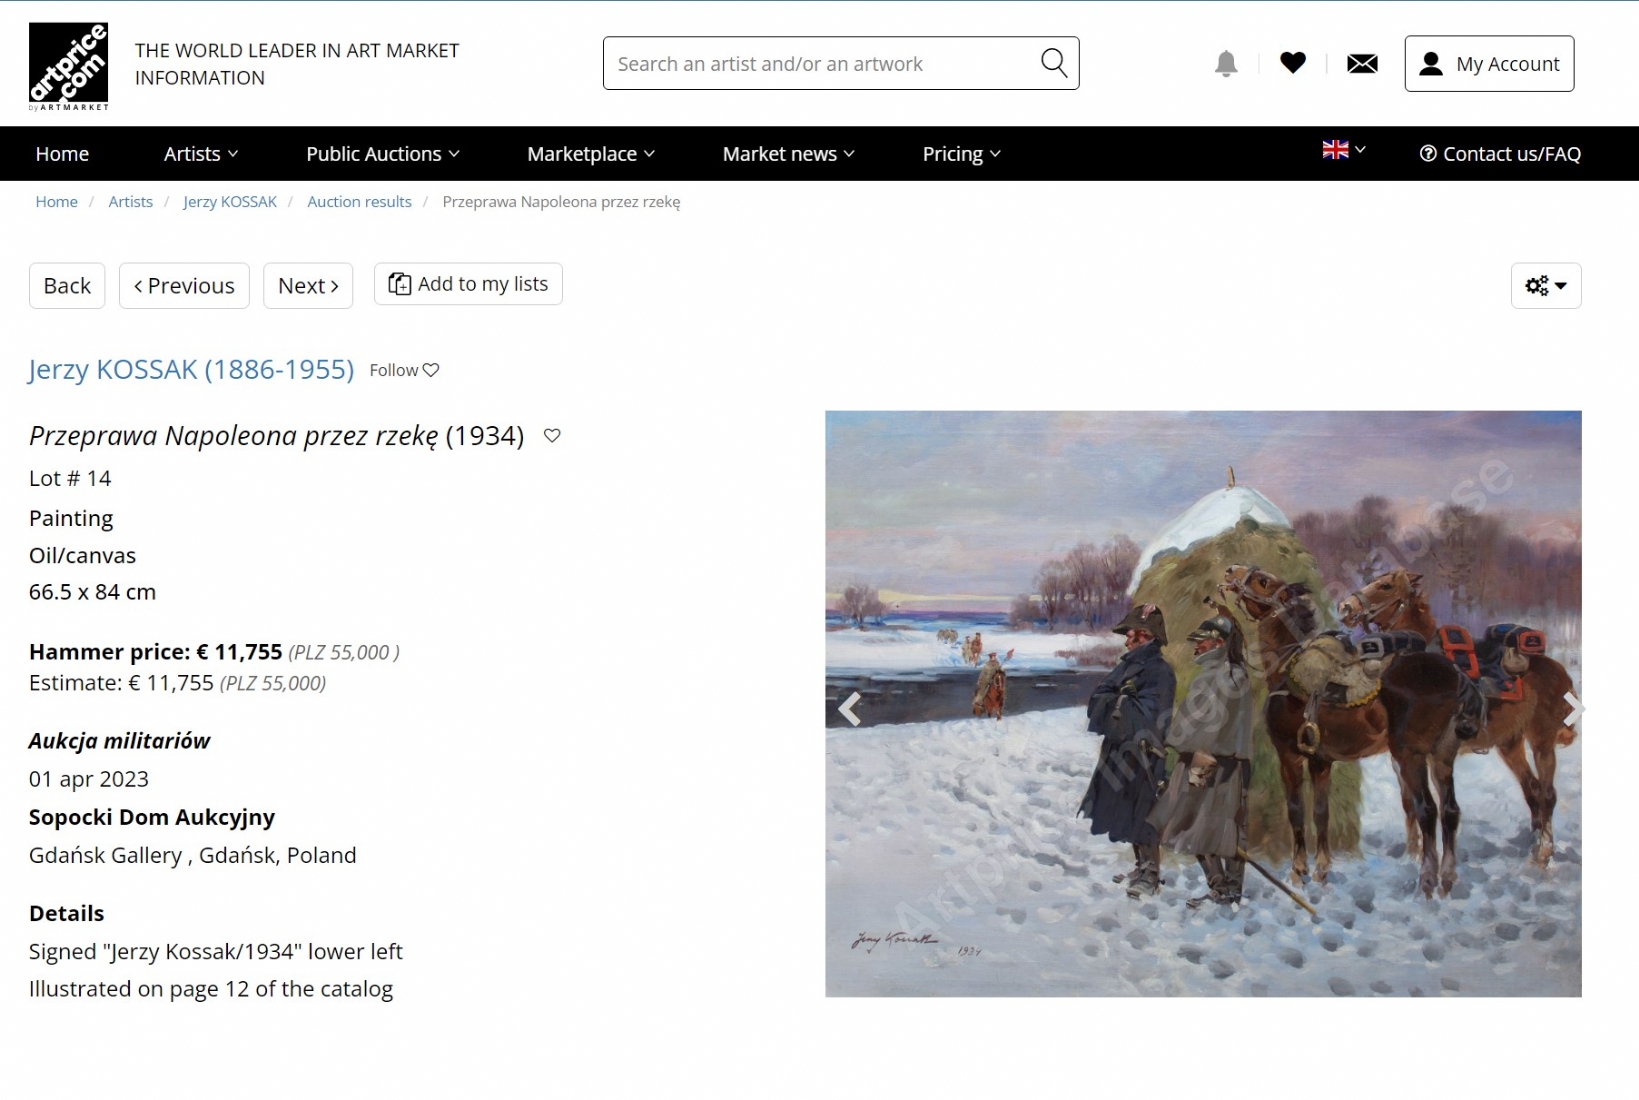Open the Kossak painting image

(x=1203, y=704)
